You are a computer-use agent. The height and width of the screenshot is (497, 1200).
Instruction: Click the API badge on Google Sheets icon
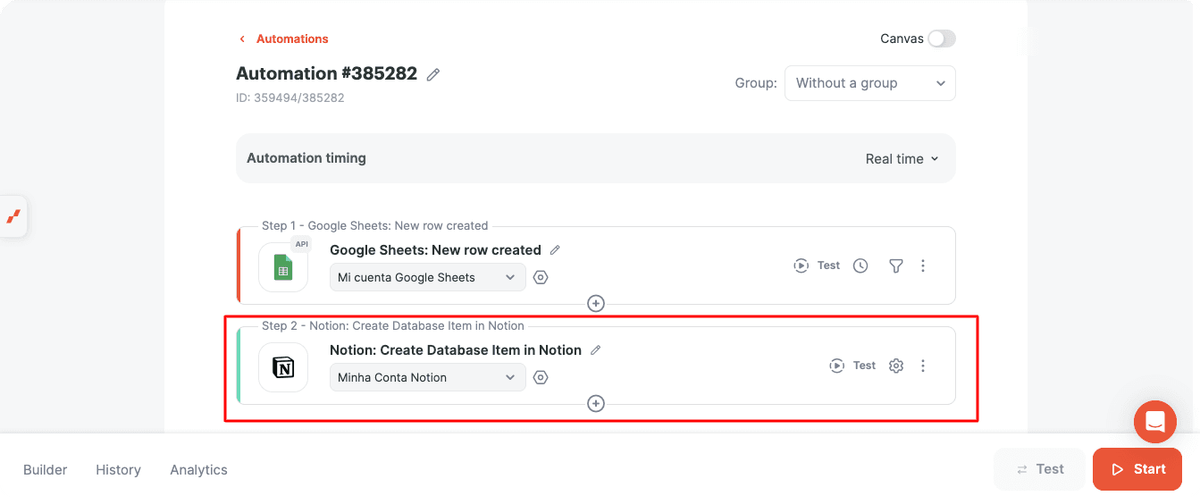click(x=301, y=244)
